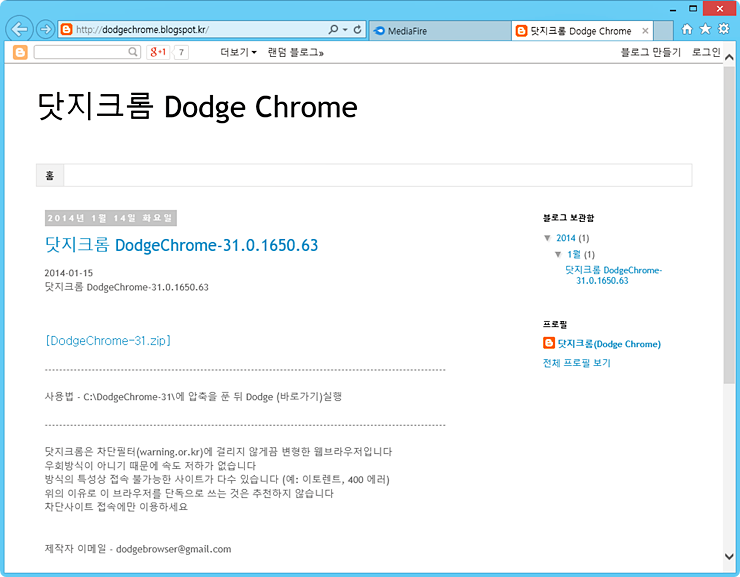Open Favorites star icon
The width and height of the screenshot is (740, 577).
705,29
